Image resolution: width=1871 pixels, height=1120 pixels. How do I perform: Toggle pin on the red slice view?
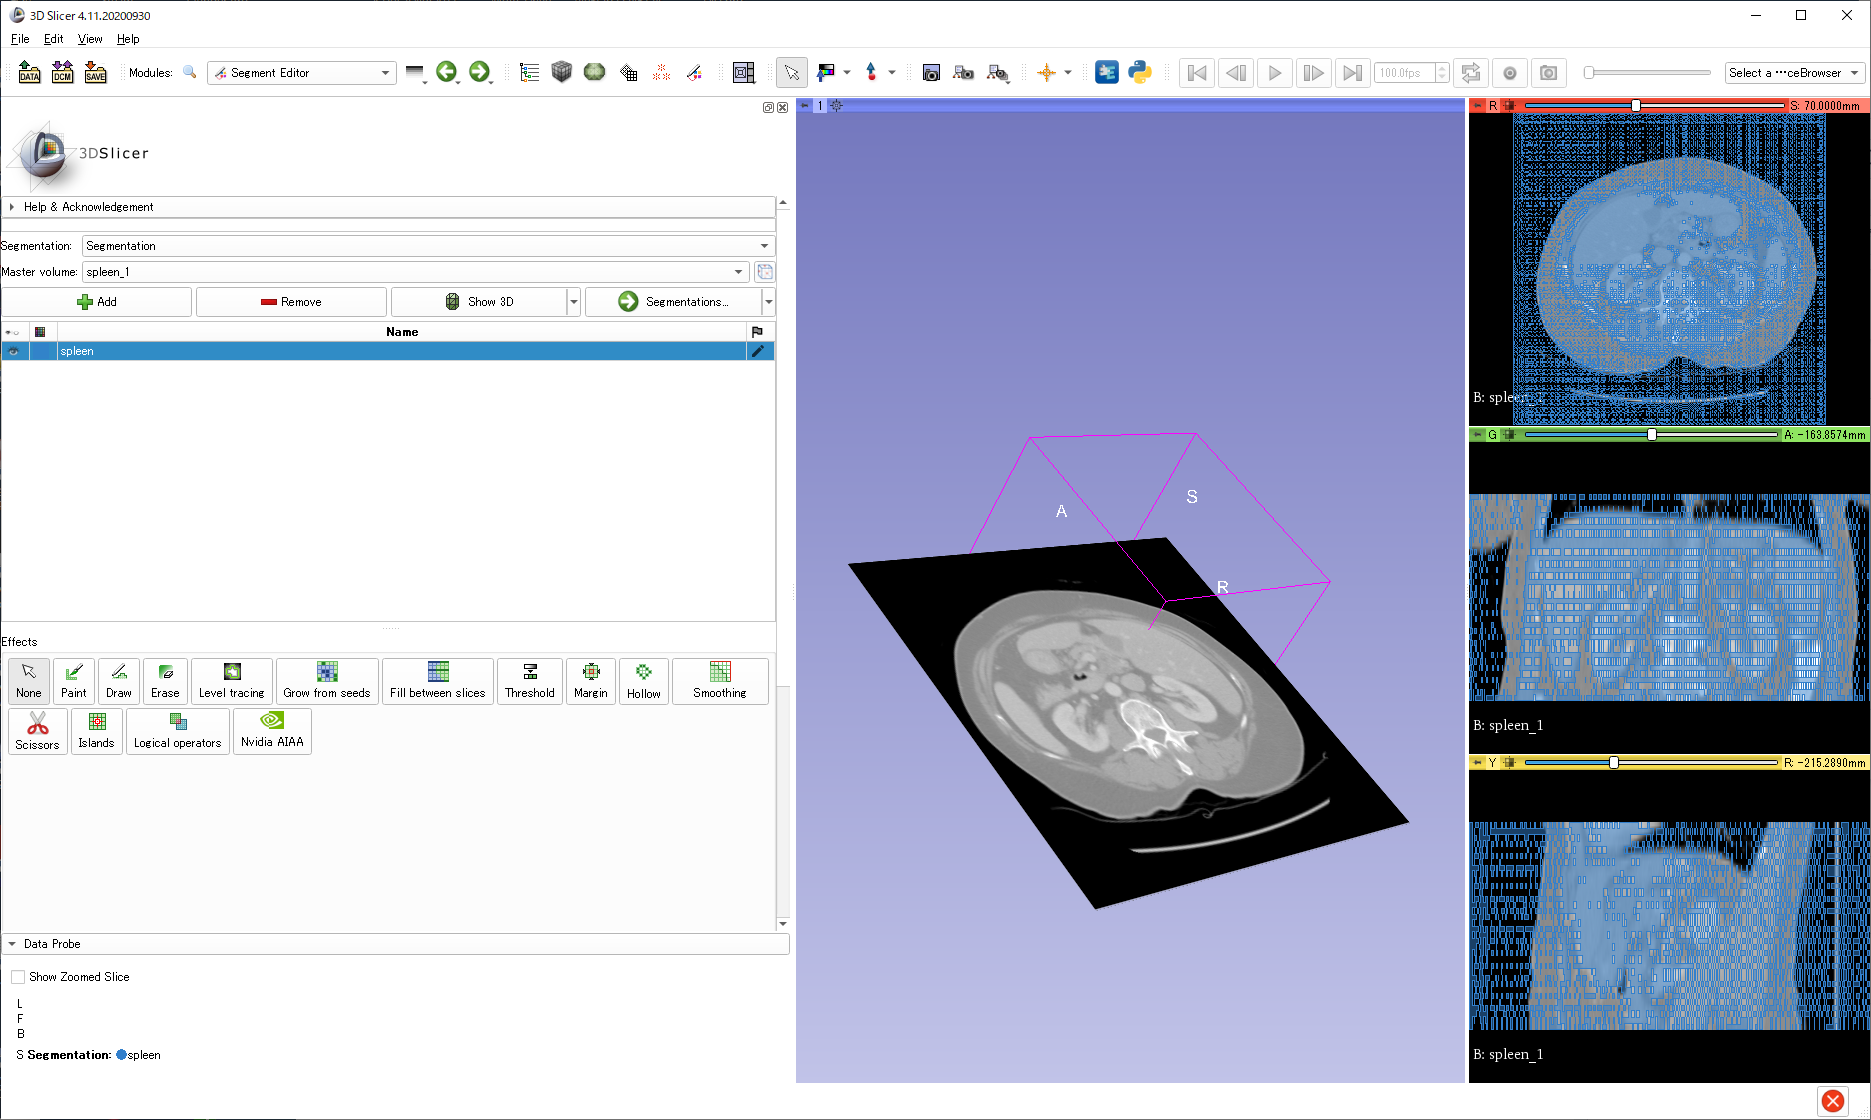(x=1478, y=105)
